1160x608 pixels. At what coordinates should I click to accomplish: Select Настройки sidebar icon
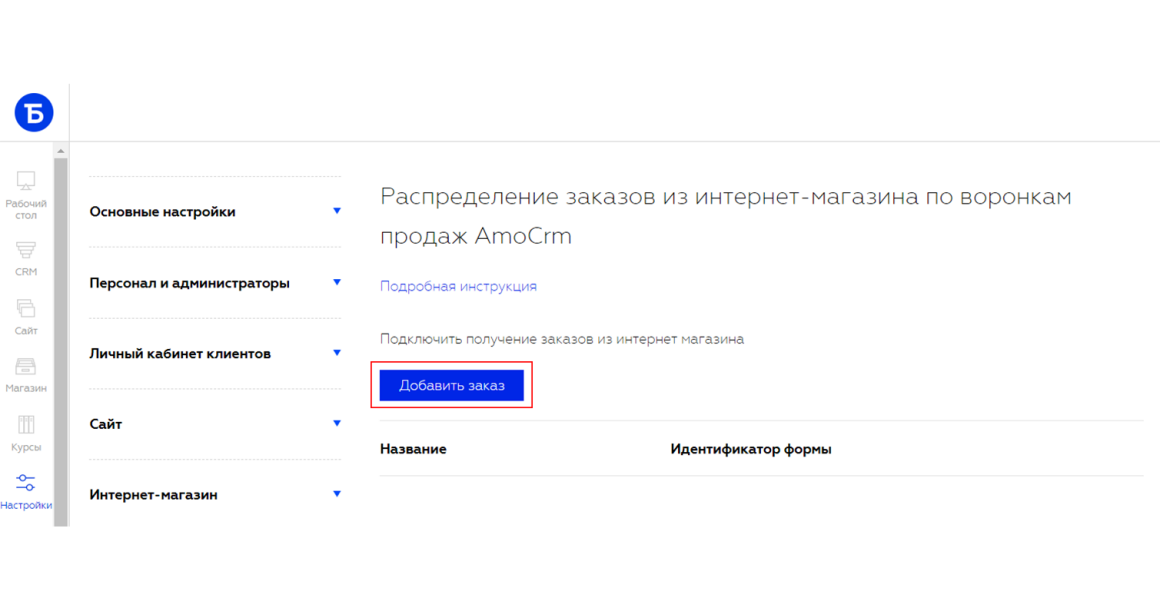pyautogui.click(x=26, y=493)
